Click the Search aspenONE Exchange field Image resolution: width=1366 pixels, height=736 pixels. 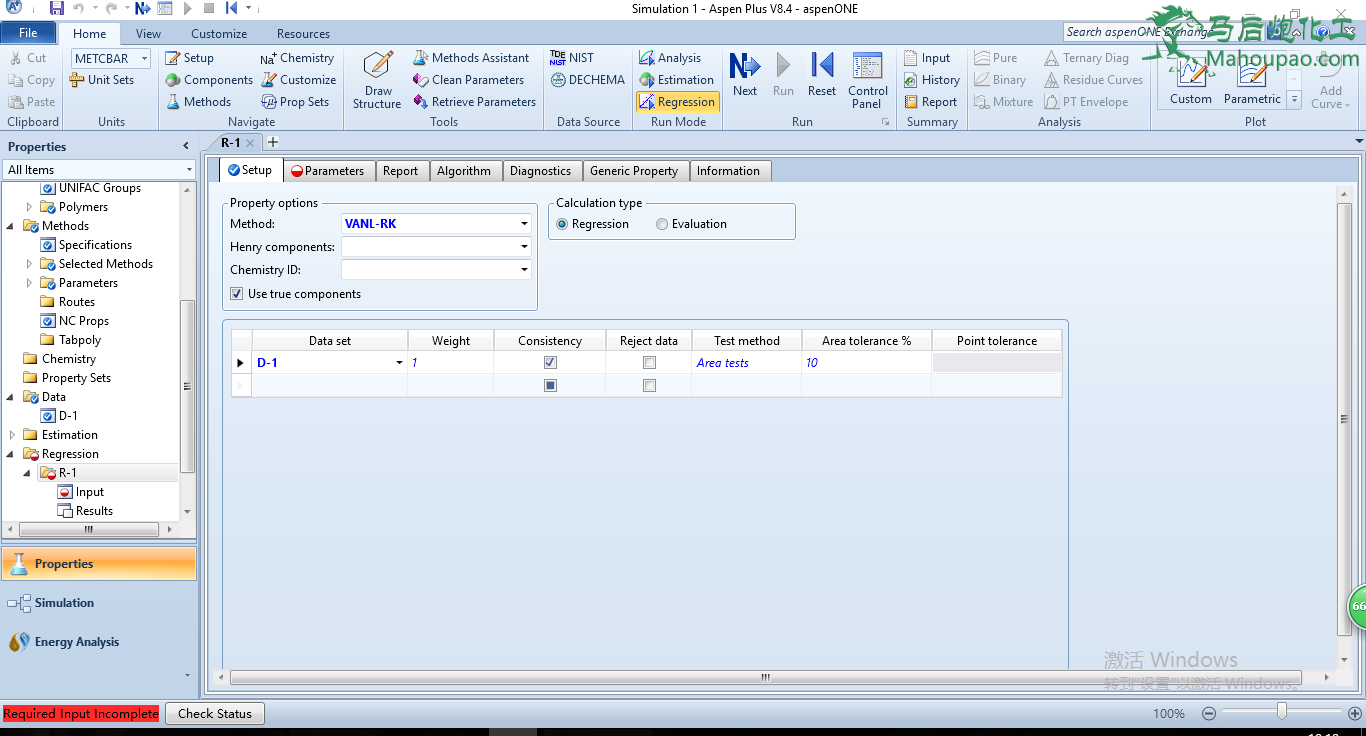point(1160,32)
